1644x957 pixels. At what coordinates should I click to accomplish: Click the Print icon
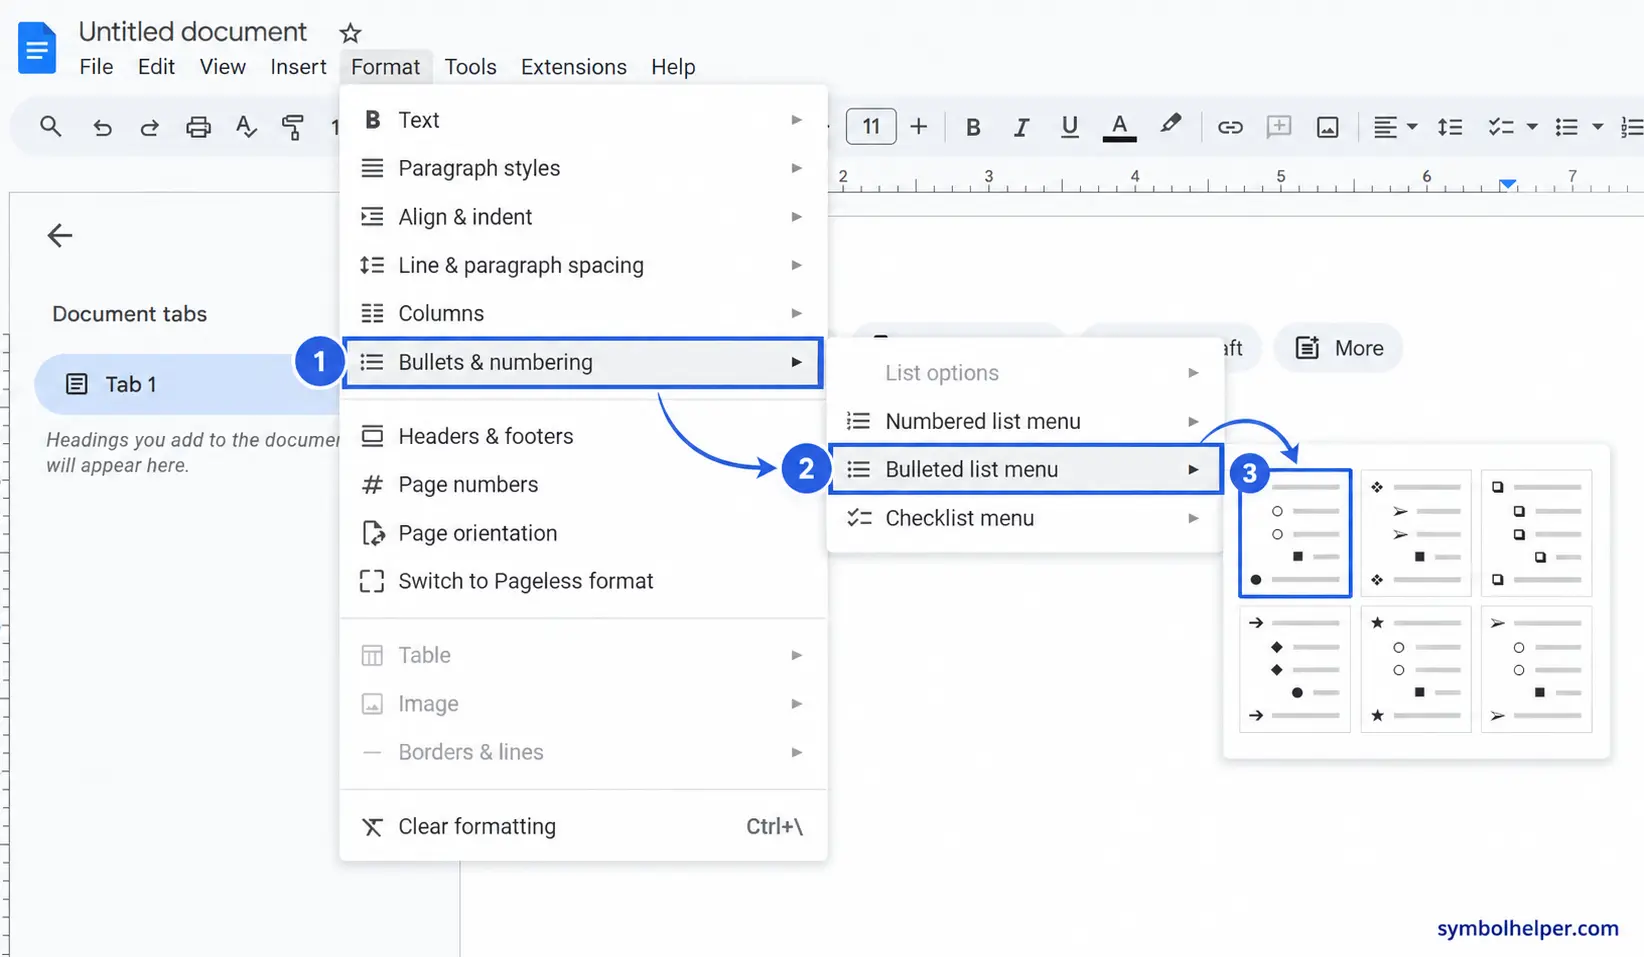coord(198,127)
